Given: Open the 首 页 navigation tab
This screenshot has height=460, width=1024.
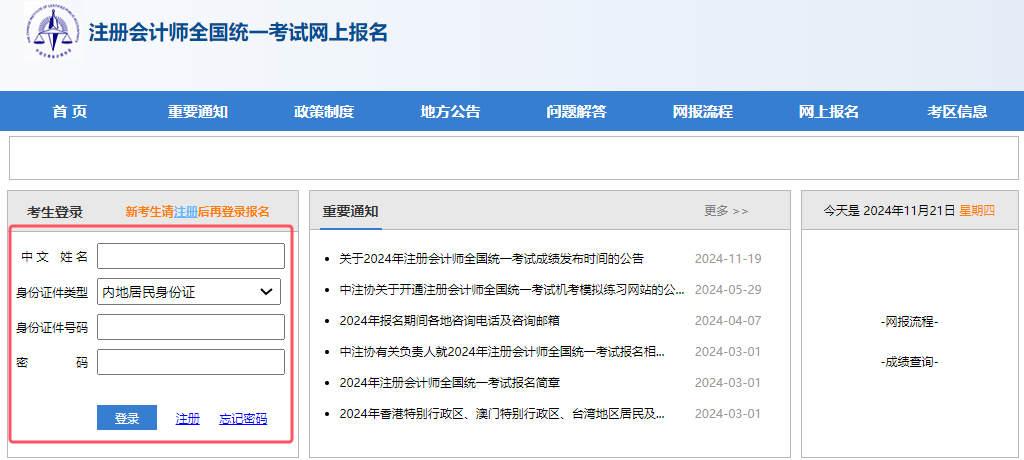Looking at the screenshot, I should tap(70, 111).
